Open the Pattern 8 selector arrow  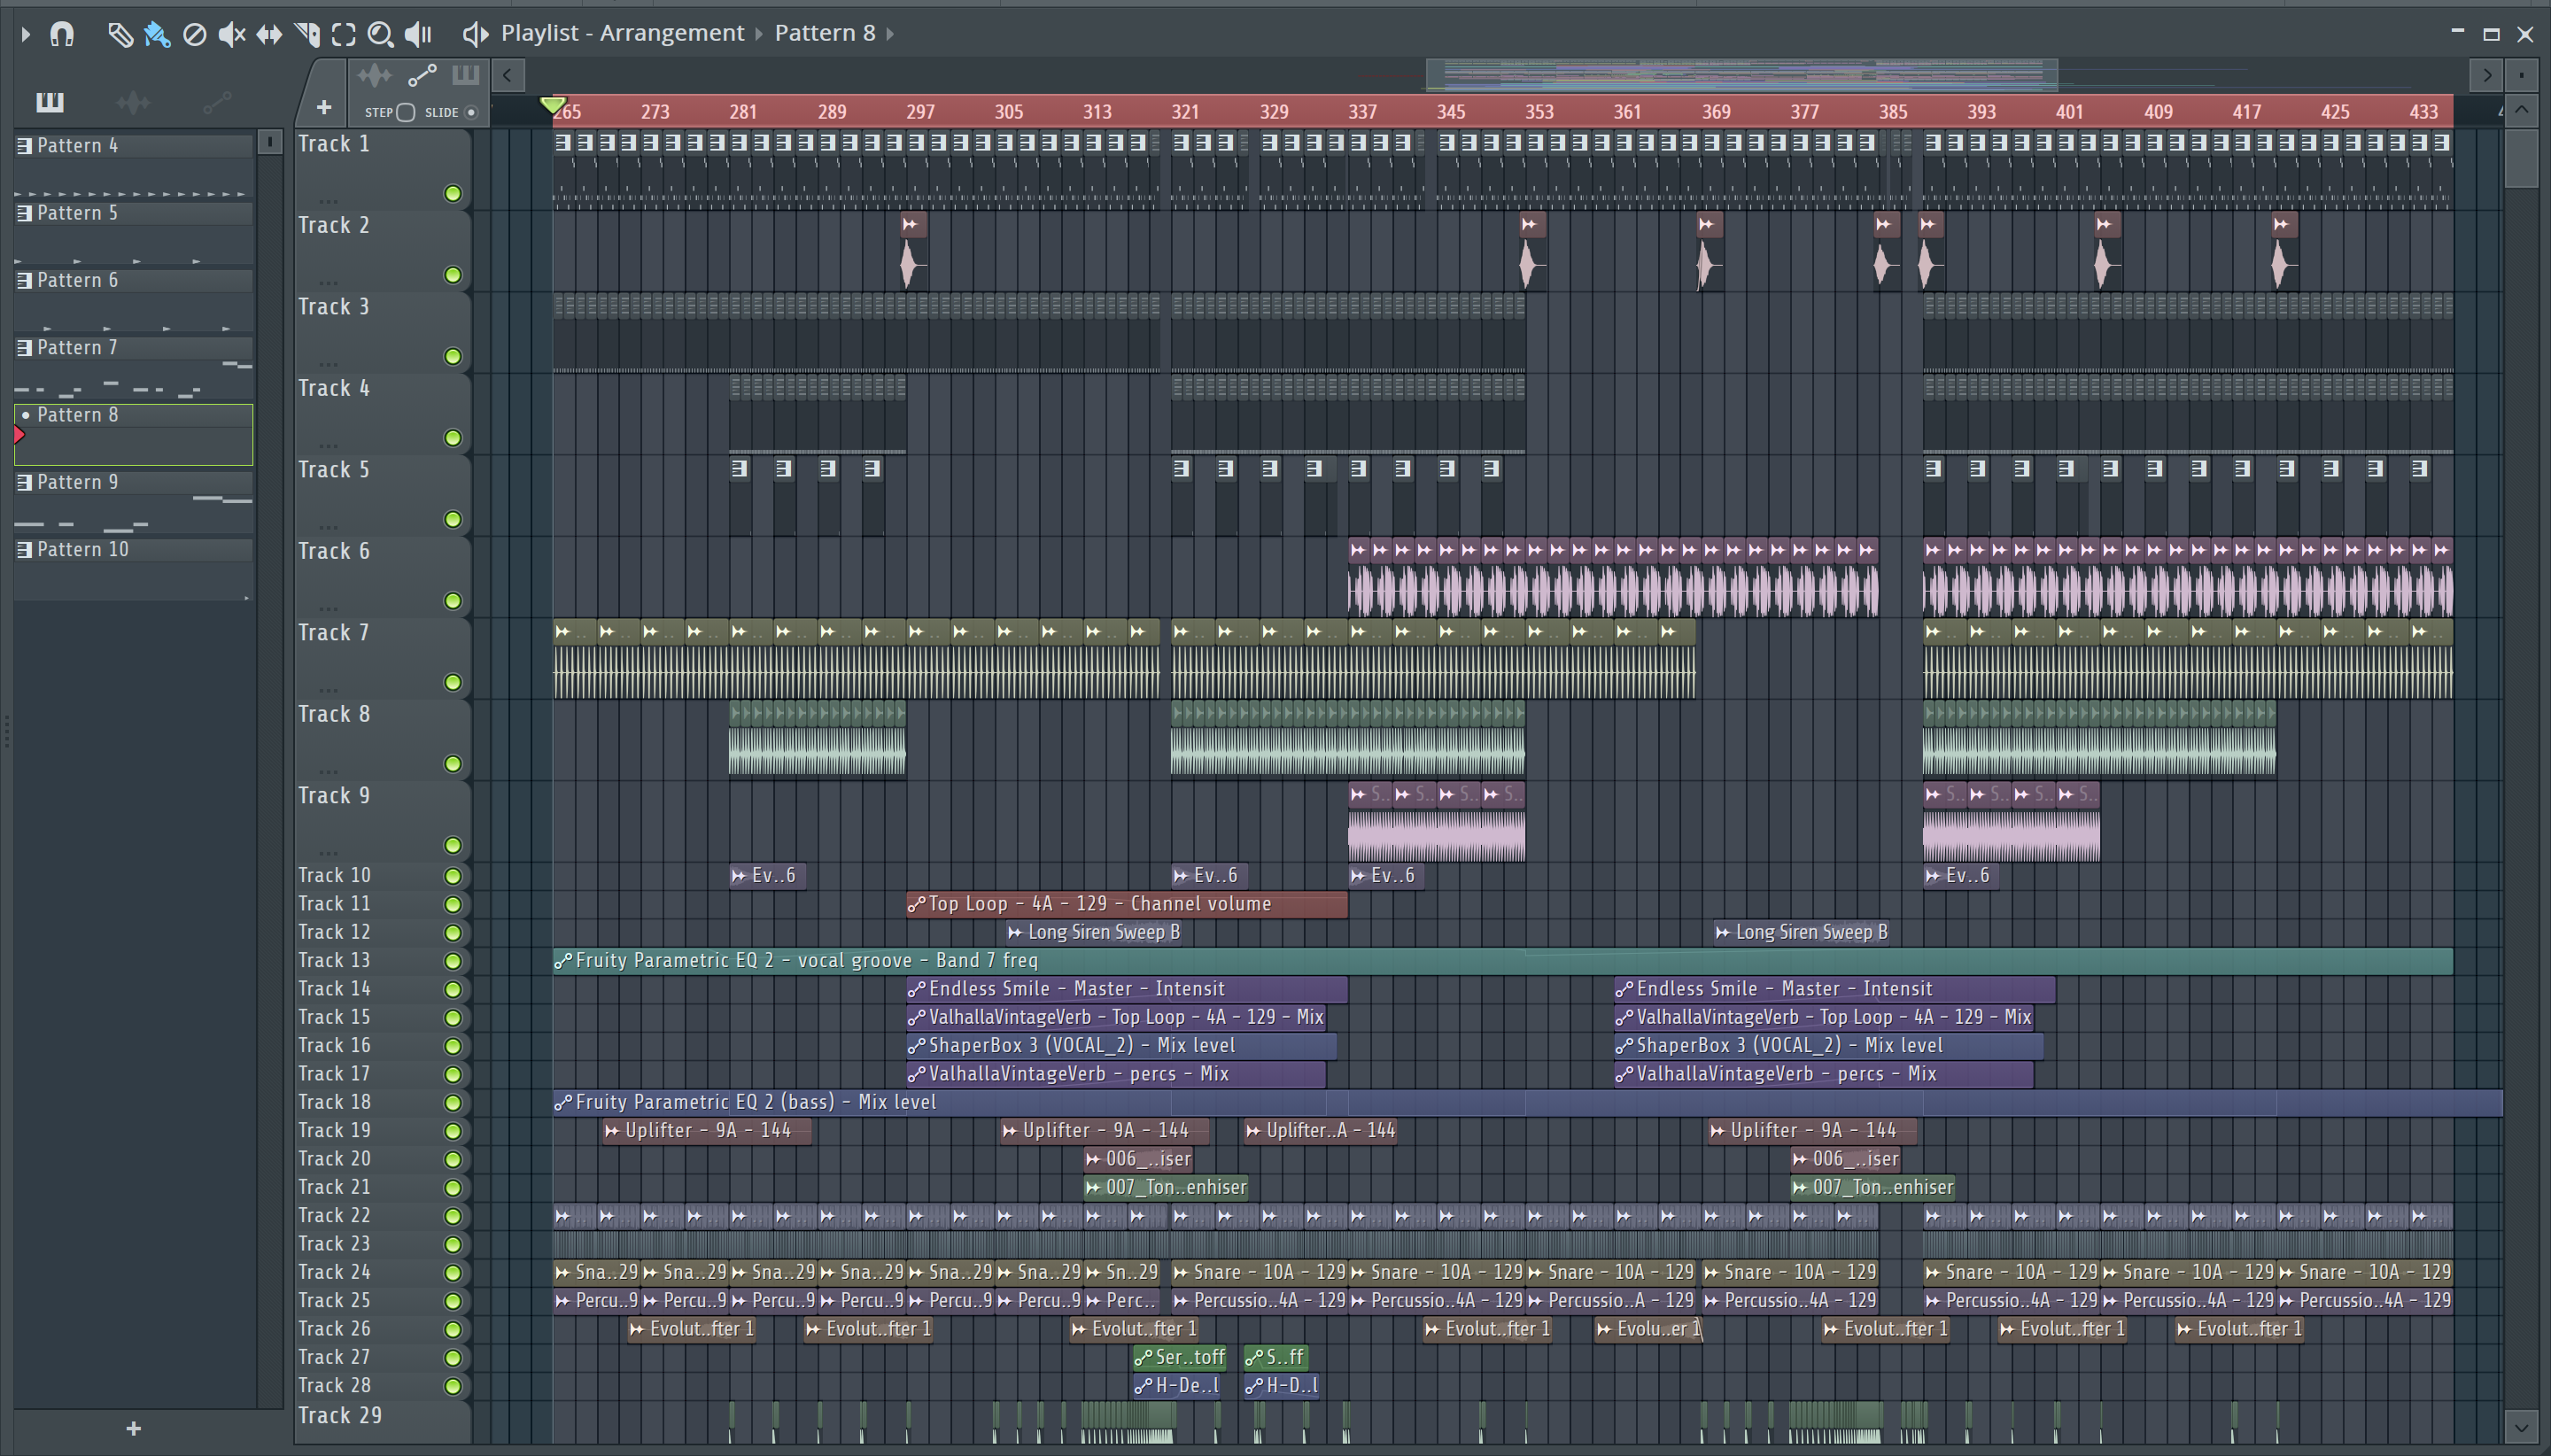pos(890,34)
